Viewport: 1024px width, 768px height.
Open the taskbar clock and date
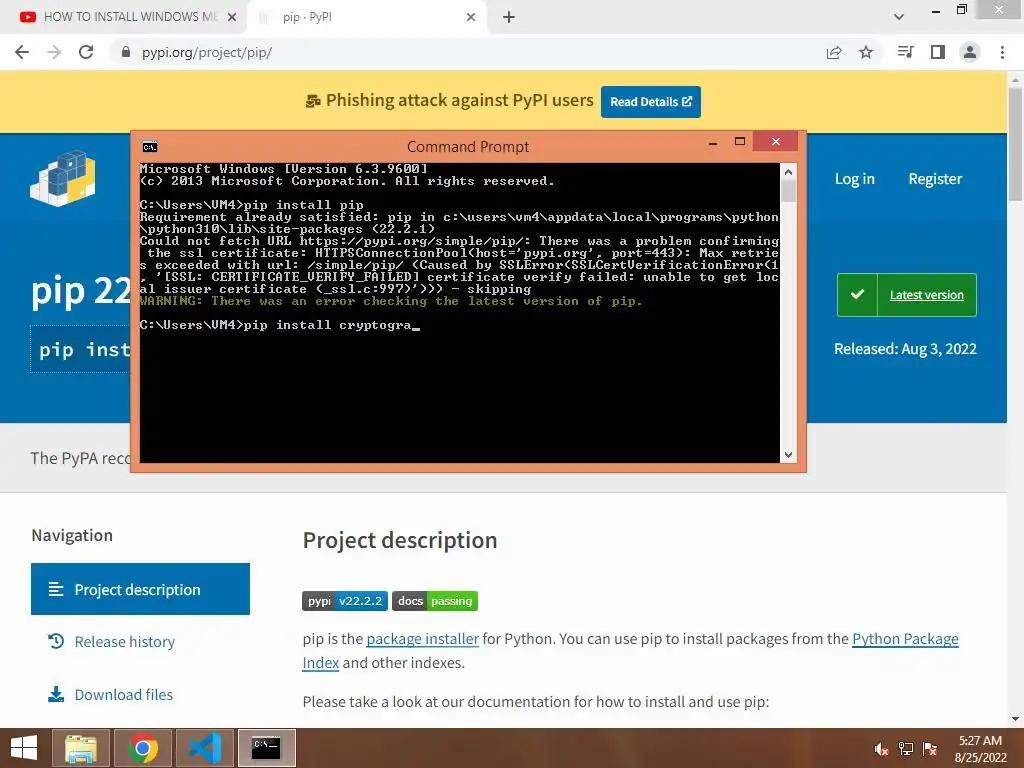980,749
